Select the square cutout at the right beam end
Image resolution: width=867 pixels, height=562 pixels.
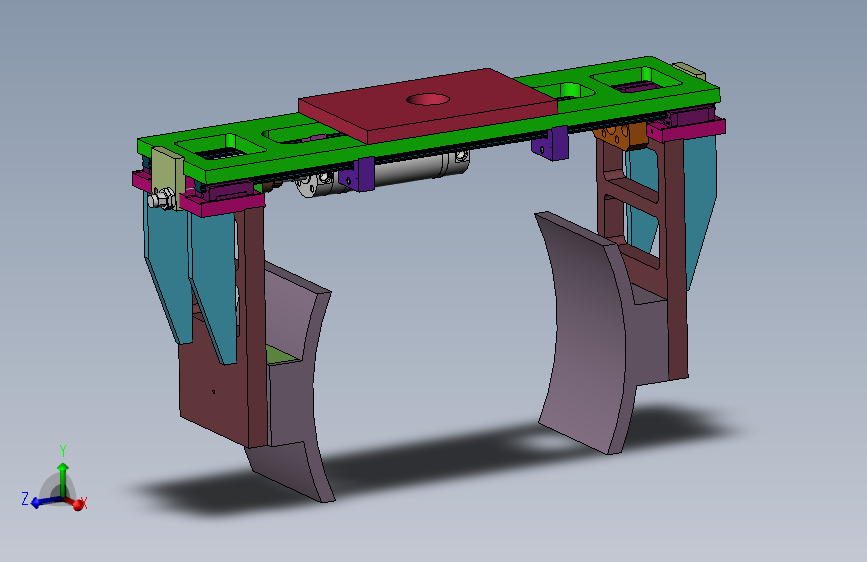click(636, 80)
